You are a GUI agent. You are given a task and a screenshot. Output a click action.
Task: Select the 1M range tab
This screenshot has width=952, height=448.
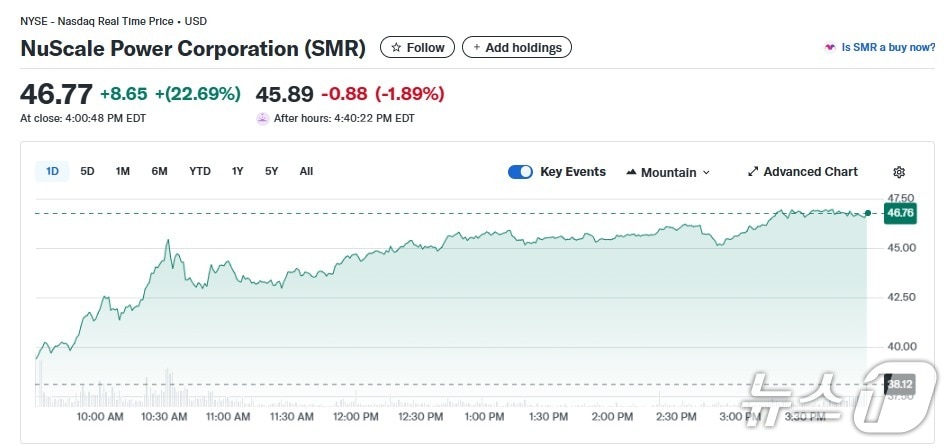point(123,171)
